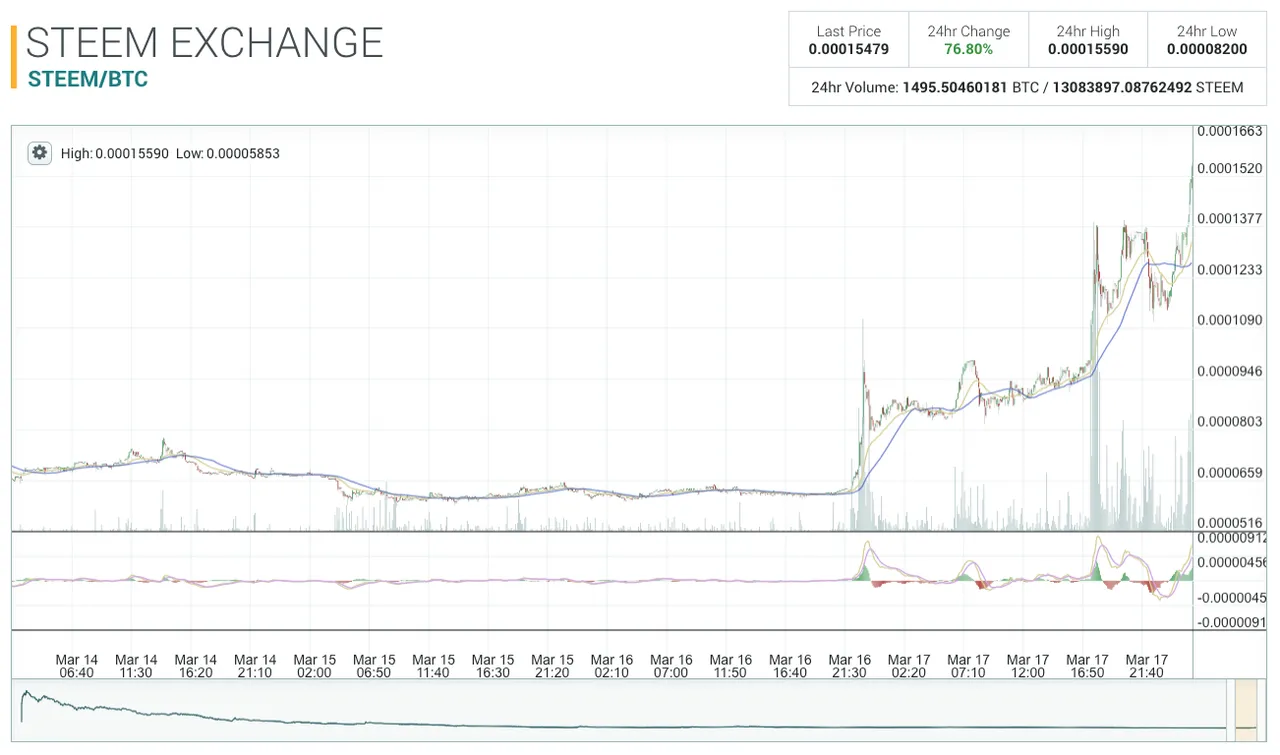Click the chart Low: 0.00005853 label
1280x755 pixels.
coord(228,154)
